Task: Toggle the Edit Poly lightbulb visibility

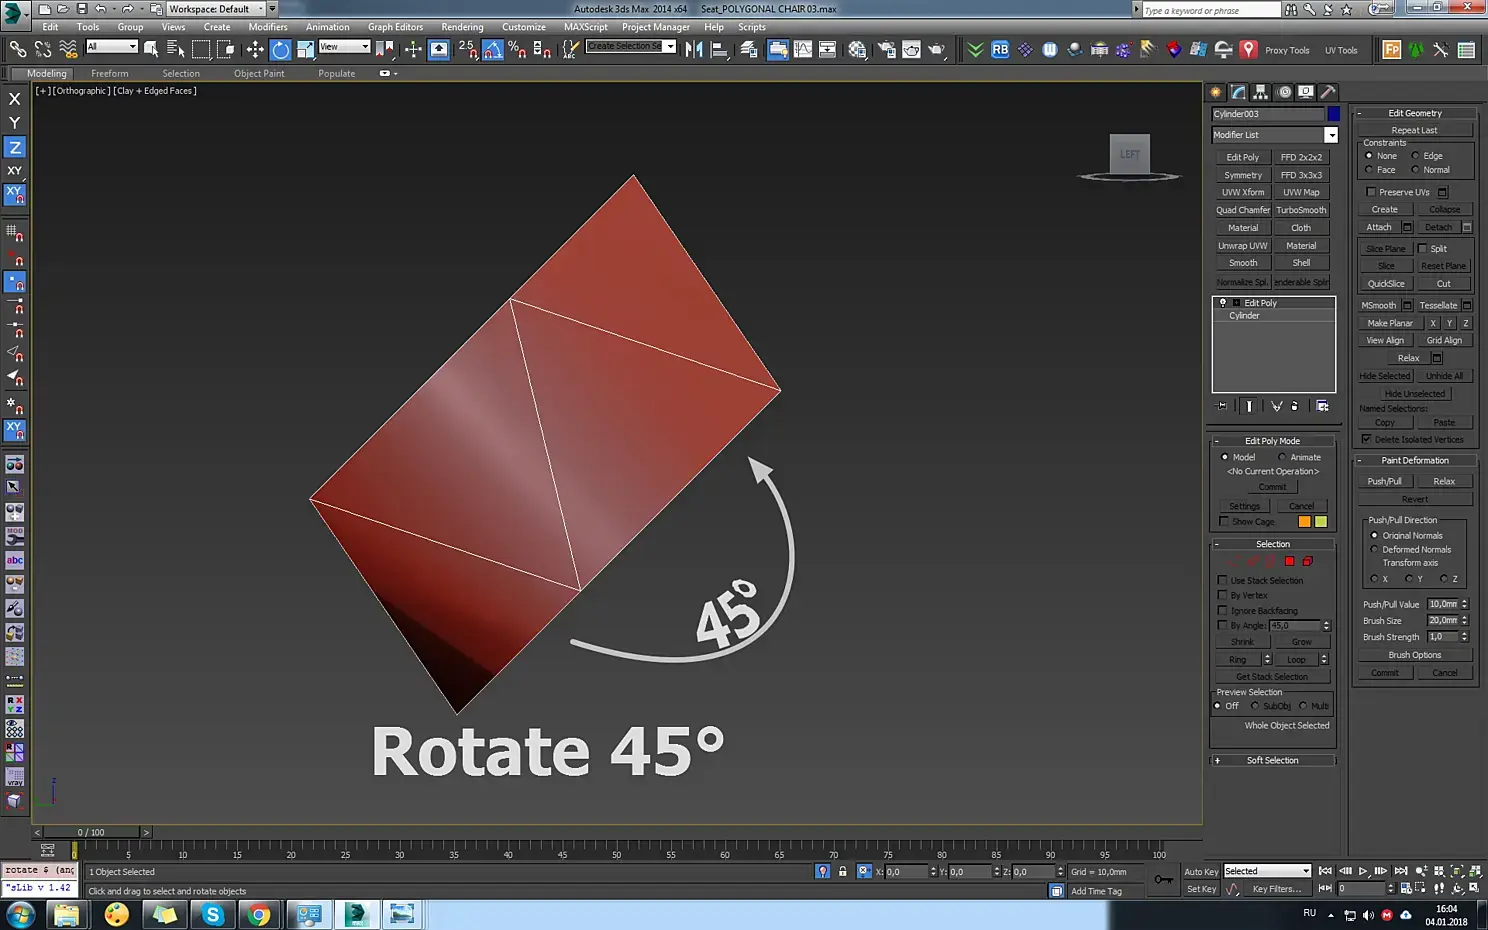Action: (x=1222, y=303)
